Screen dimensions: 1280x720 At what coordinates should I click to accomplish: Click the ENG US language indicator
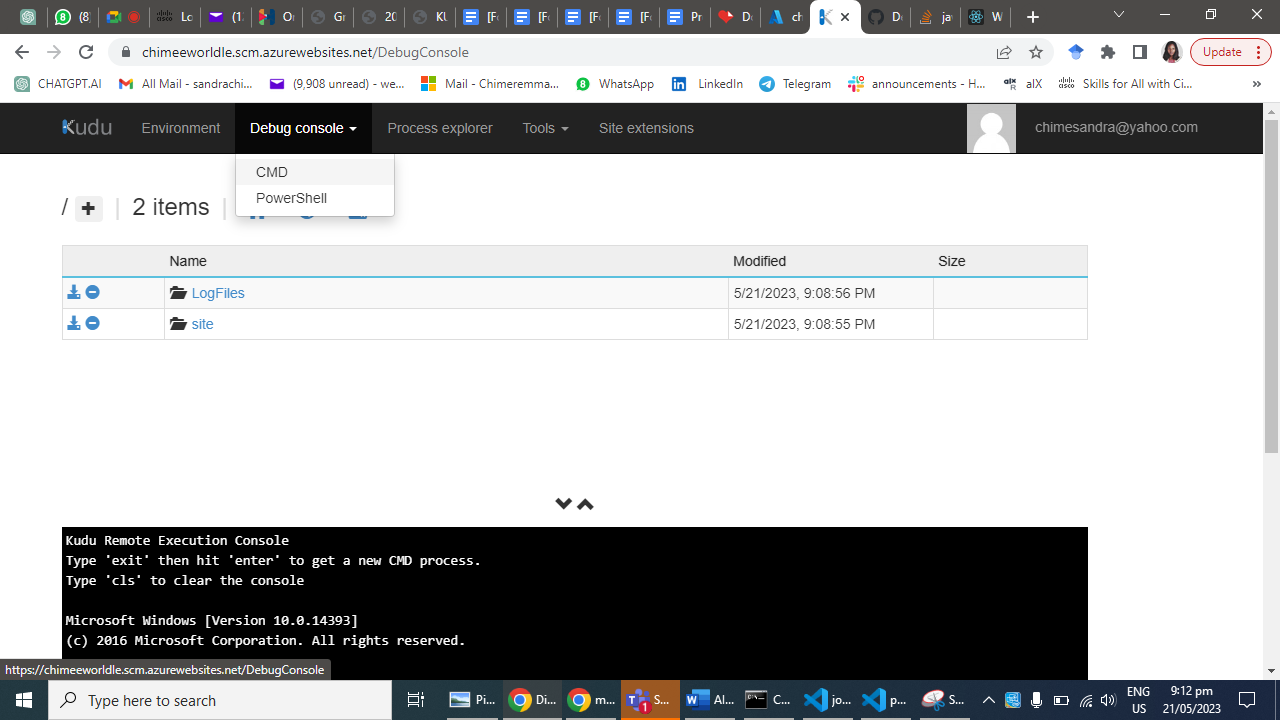click(x=1138, y=700)
